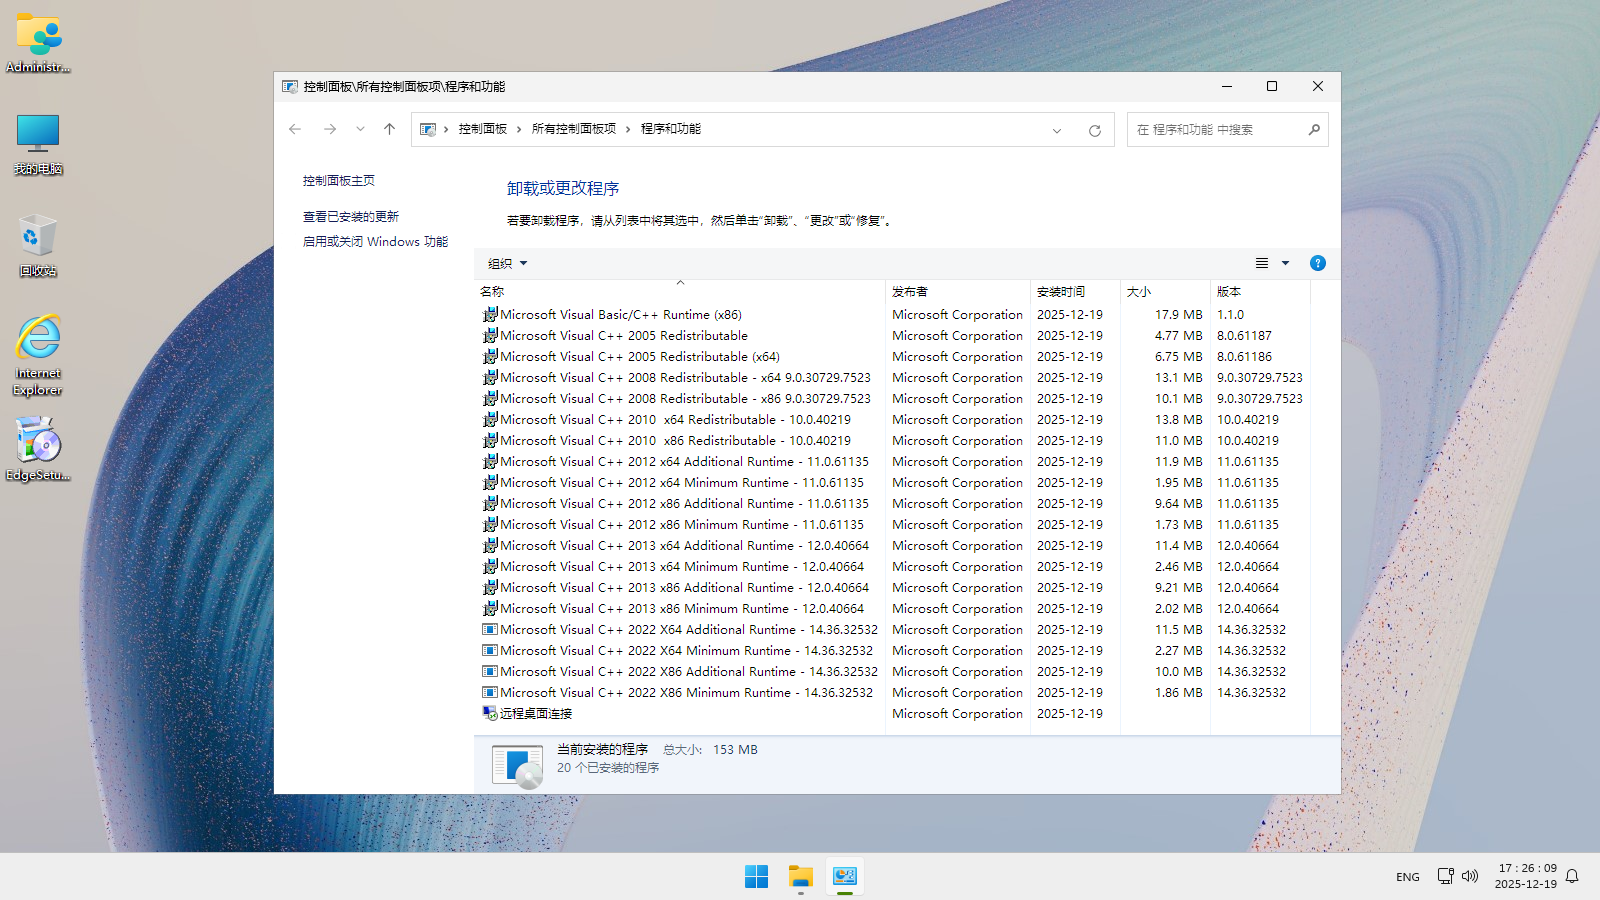This screenshot has width=1600, height=900.
Task: Open the help question mark icon
Action: pyautogui.click(x=1318, y=263)
